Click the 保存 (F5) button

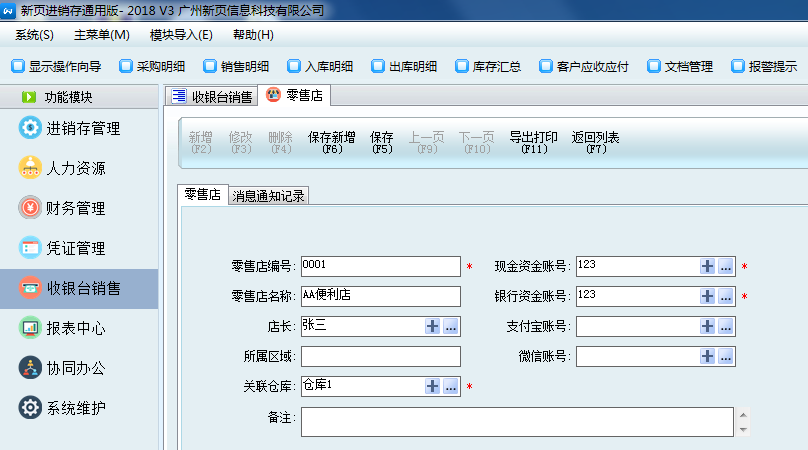(x=381, y=142)
